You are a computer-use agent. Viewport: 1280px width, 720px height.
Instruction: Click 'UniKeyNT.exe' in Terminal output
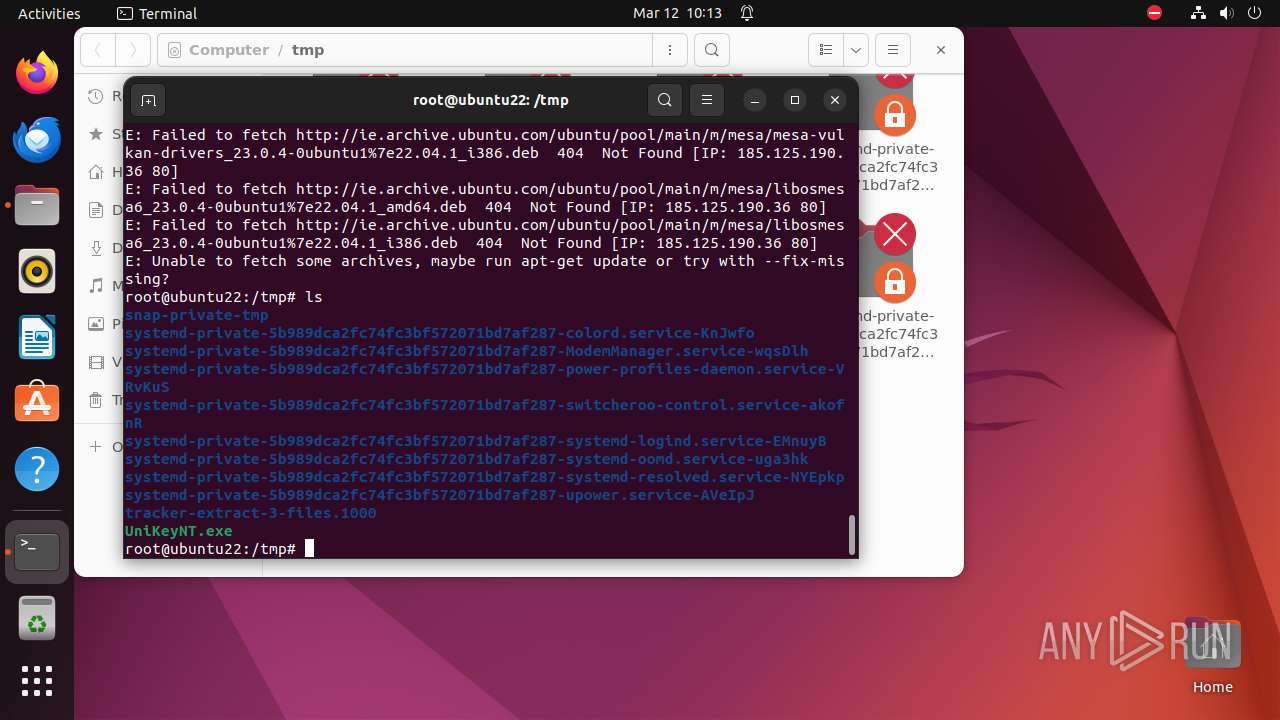point(178,531)
